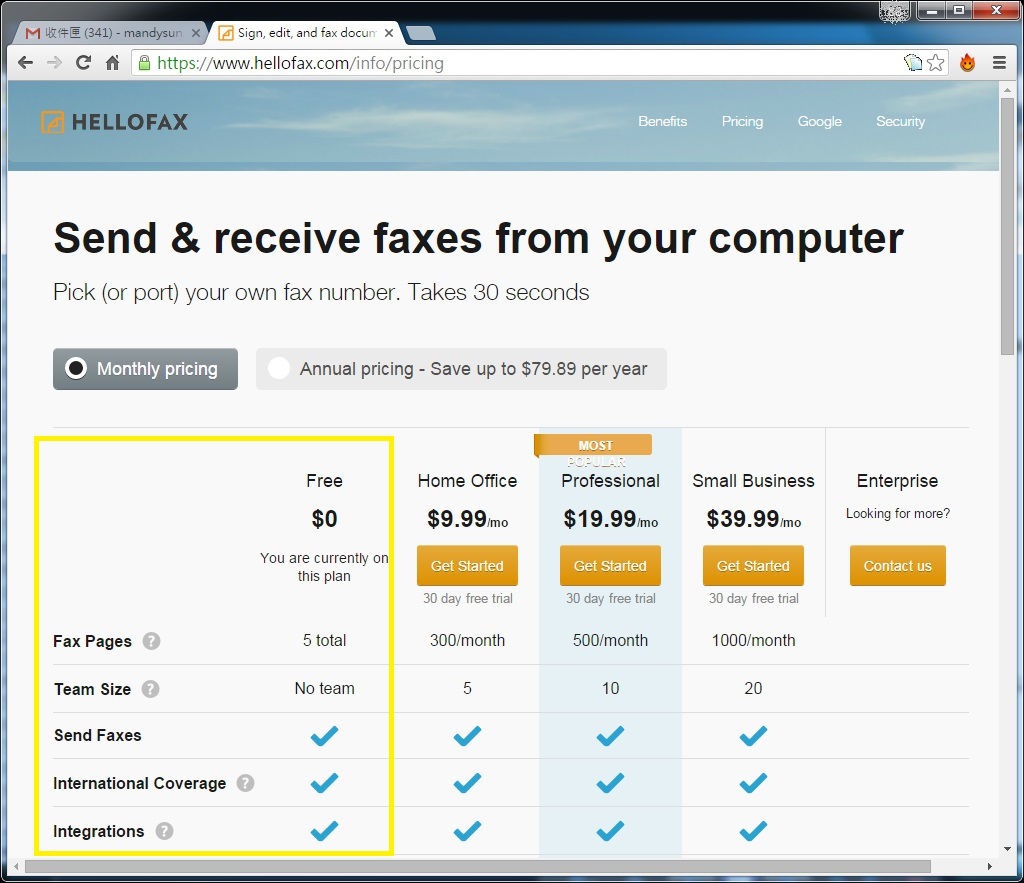Click the '500/month' fax pages value
Image resolution: width=1024 pixels, height=883 pixels.
click(610, 640)
